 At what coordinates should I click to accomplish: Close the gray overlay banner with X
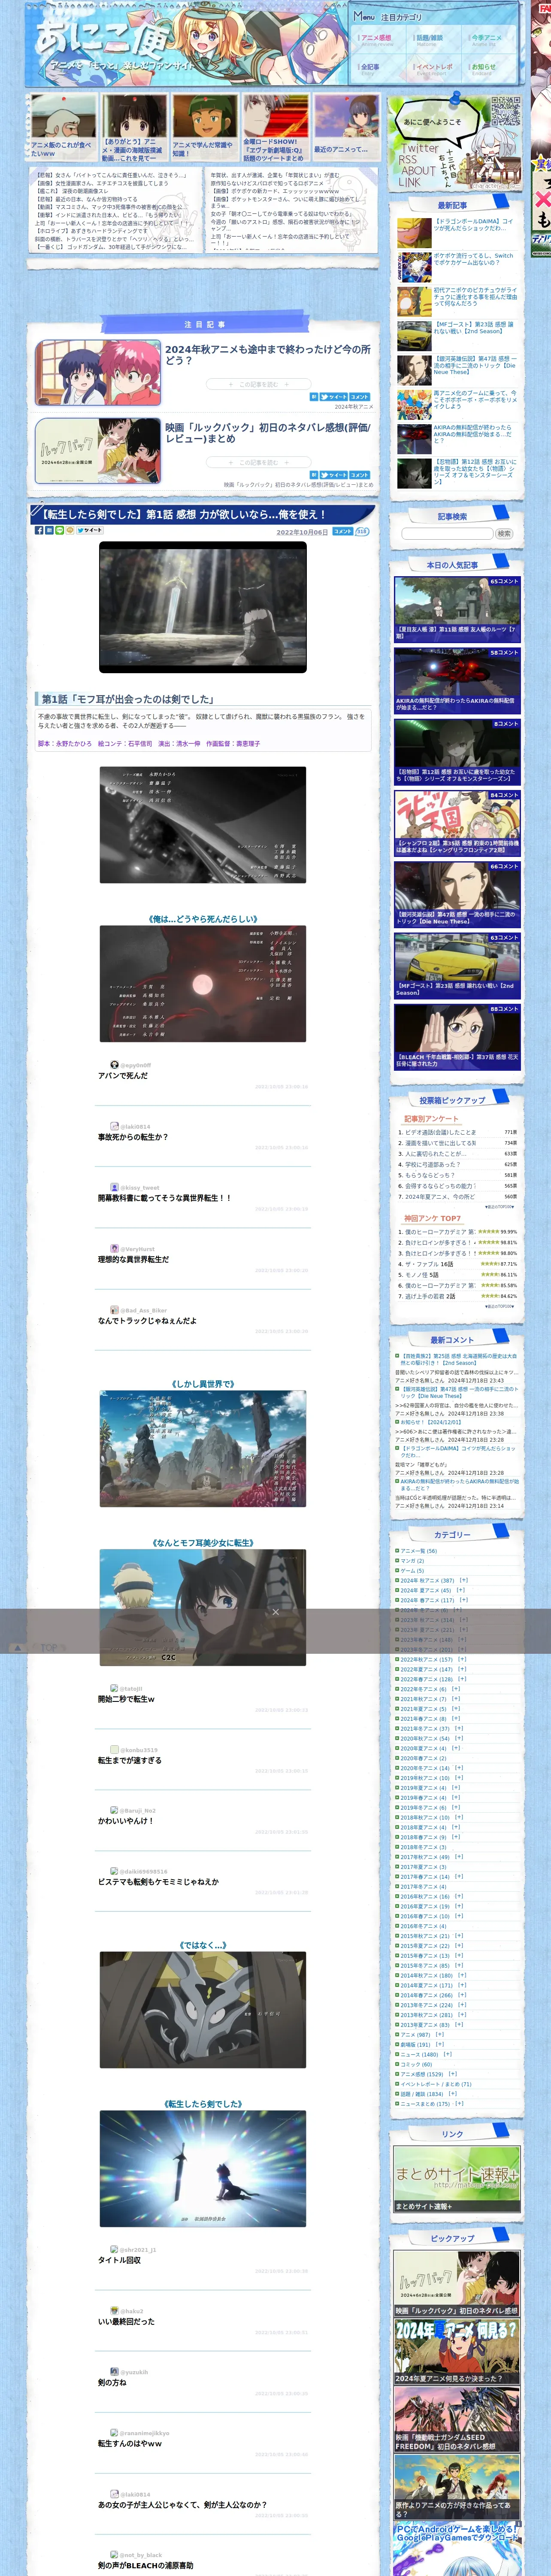[x=275, y=1612]
